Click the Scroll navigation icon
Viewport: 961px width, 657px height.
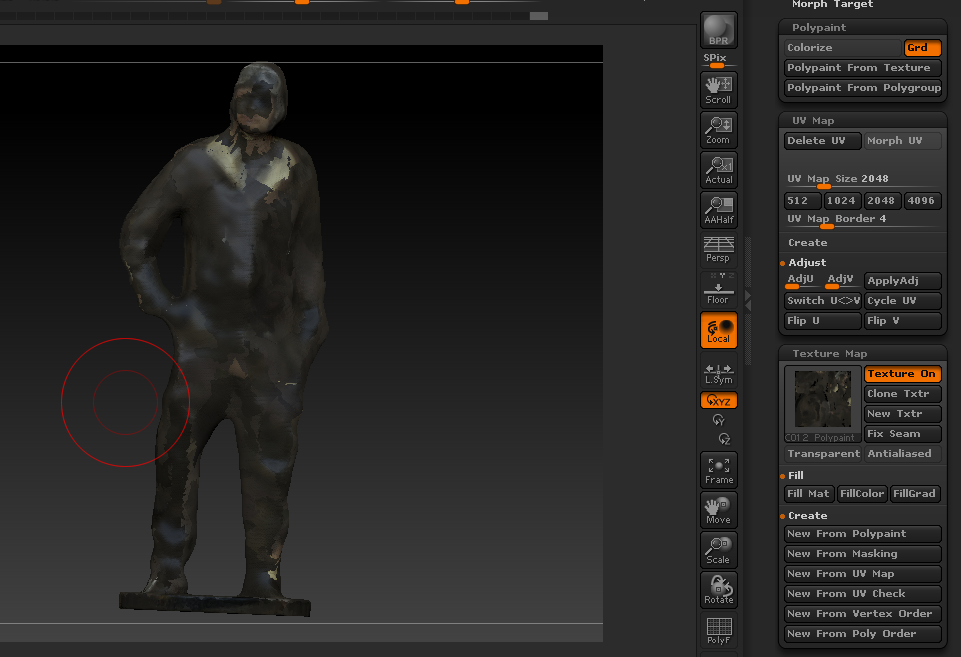pos(718,90)
